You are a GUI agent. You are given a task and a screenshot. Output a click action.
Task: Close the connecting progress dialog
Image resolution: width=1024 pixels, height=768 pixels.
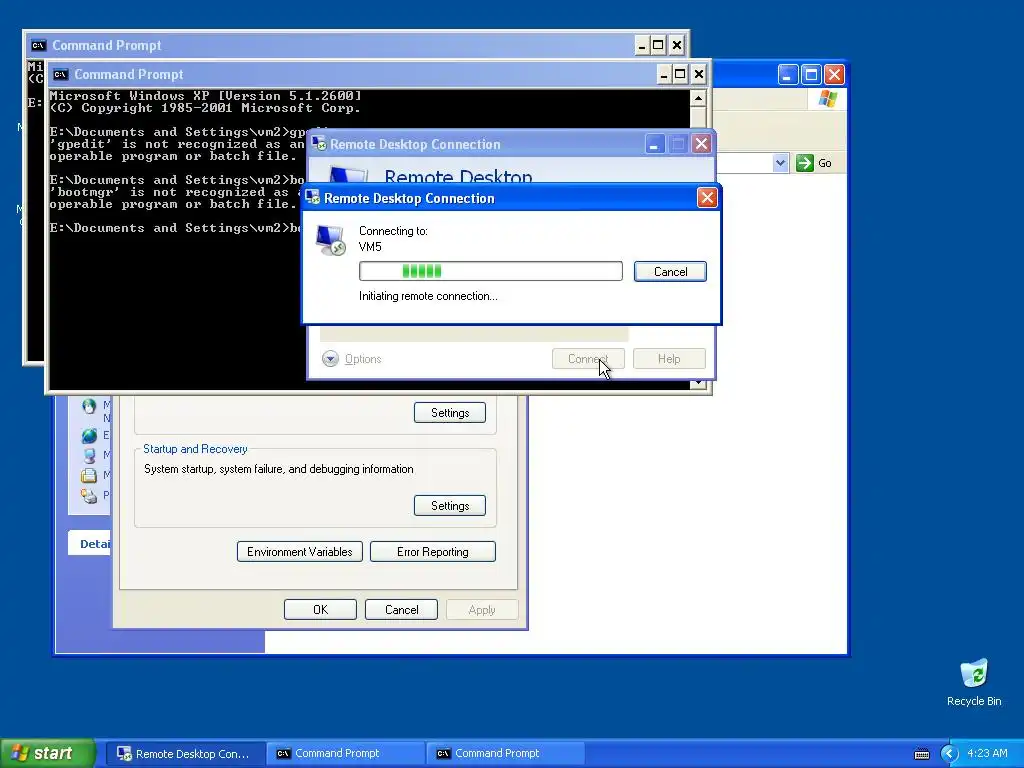(x=707, y=198)
